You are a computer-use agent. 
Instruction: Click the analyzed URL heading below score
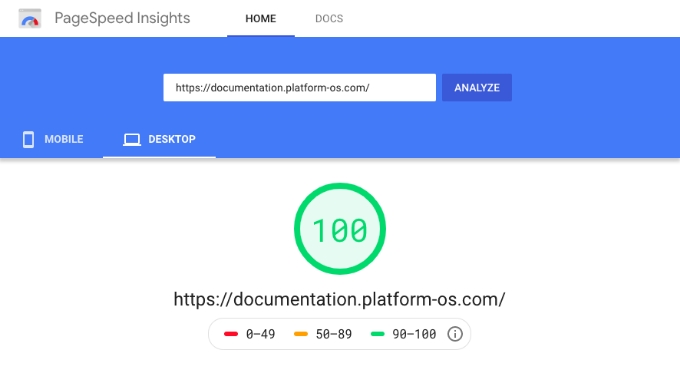(x=339, y=300)
